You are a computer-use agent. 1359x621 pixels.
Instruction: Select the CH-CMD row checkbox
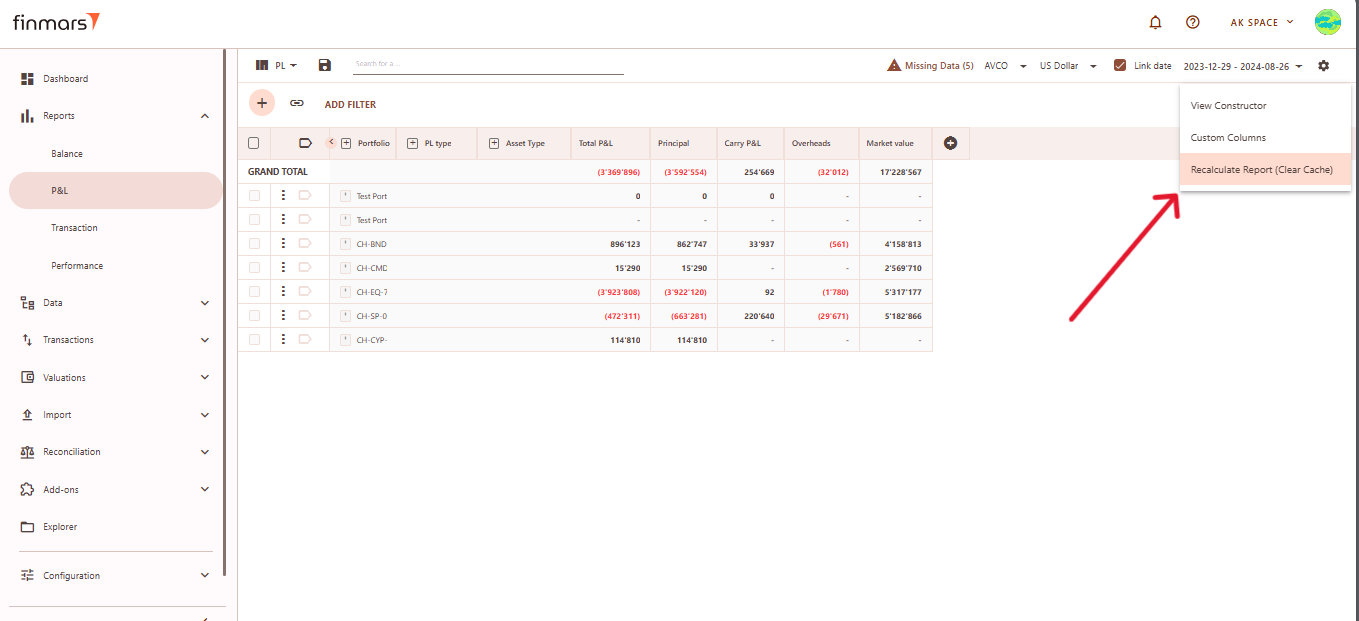coord(254,267)
